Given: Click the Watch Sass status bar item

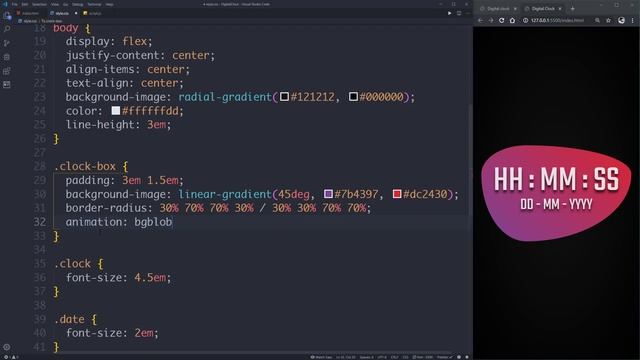Looking at the screenshot, I should click(x=321, y=357).
